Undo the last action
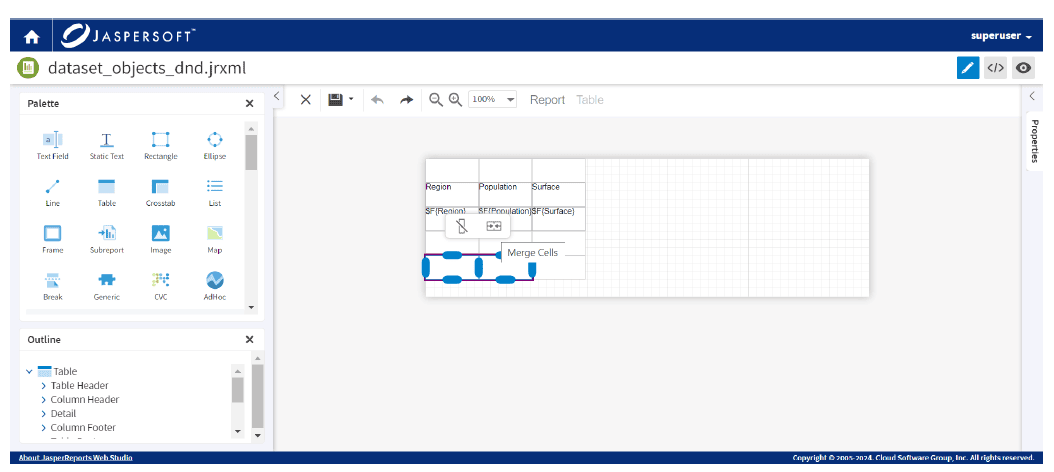The width and height of the screenshot is (1054, 472). click(x=378, y=100)
